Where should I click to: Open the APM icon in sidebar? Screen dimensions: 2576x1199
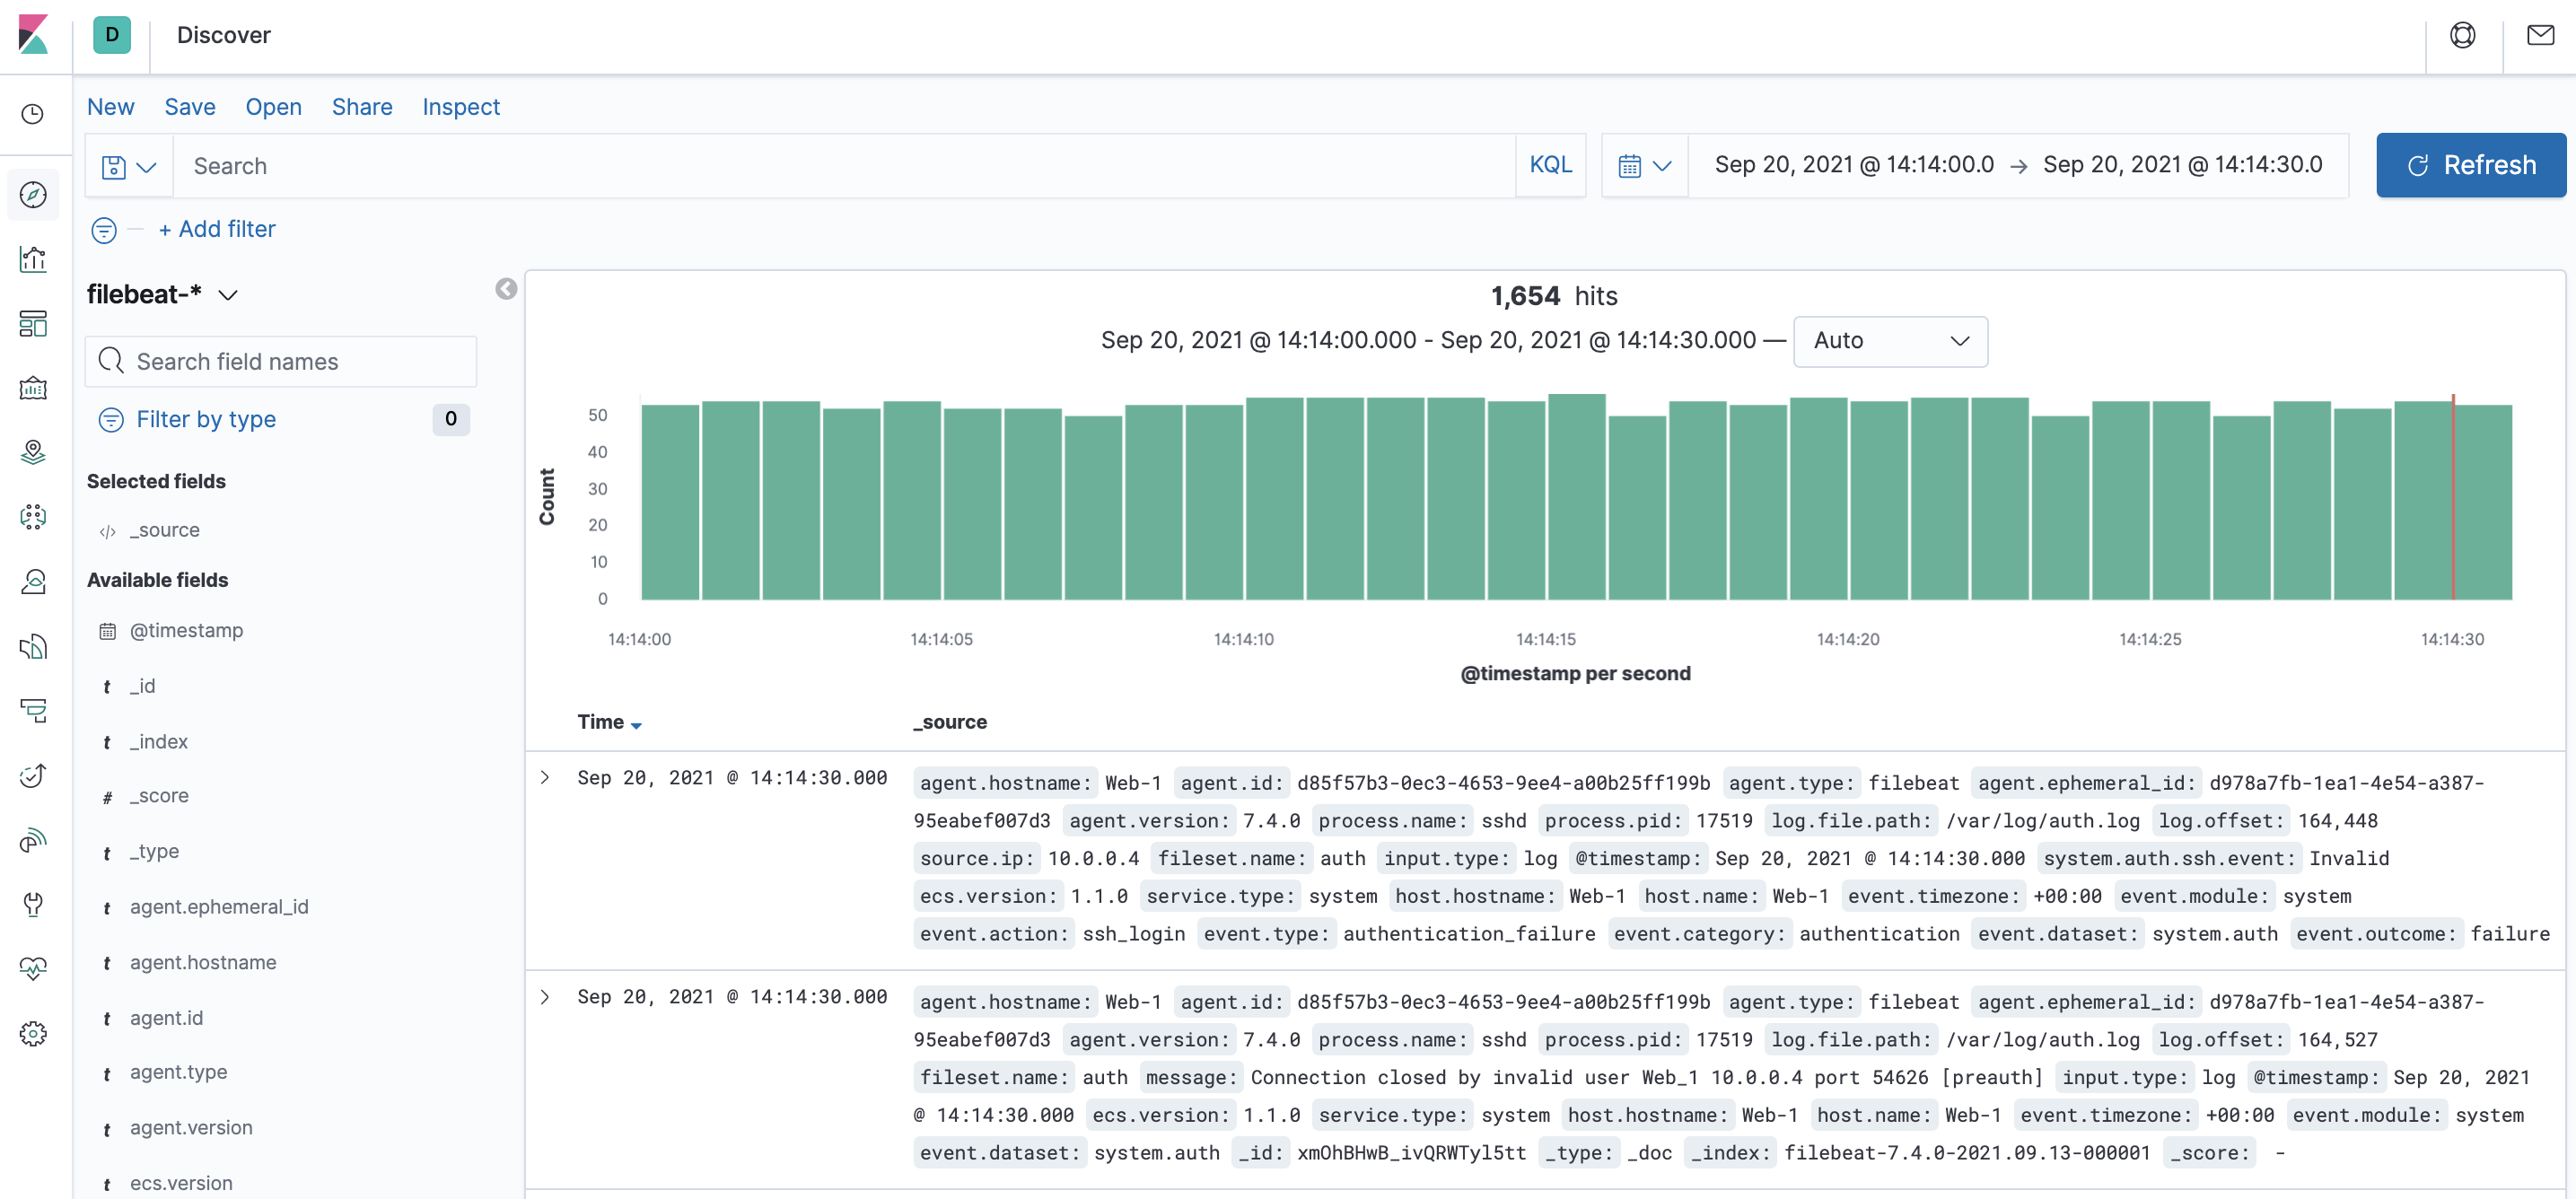[33, 711]
